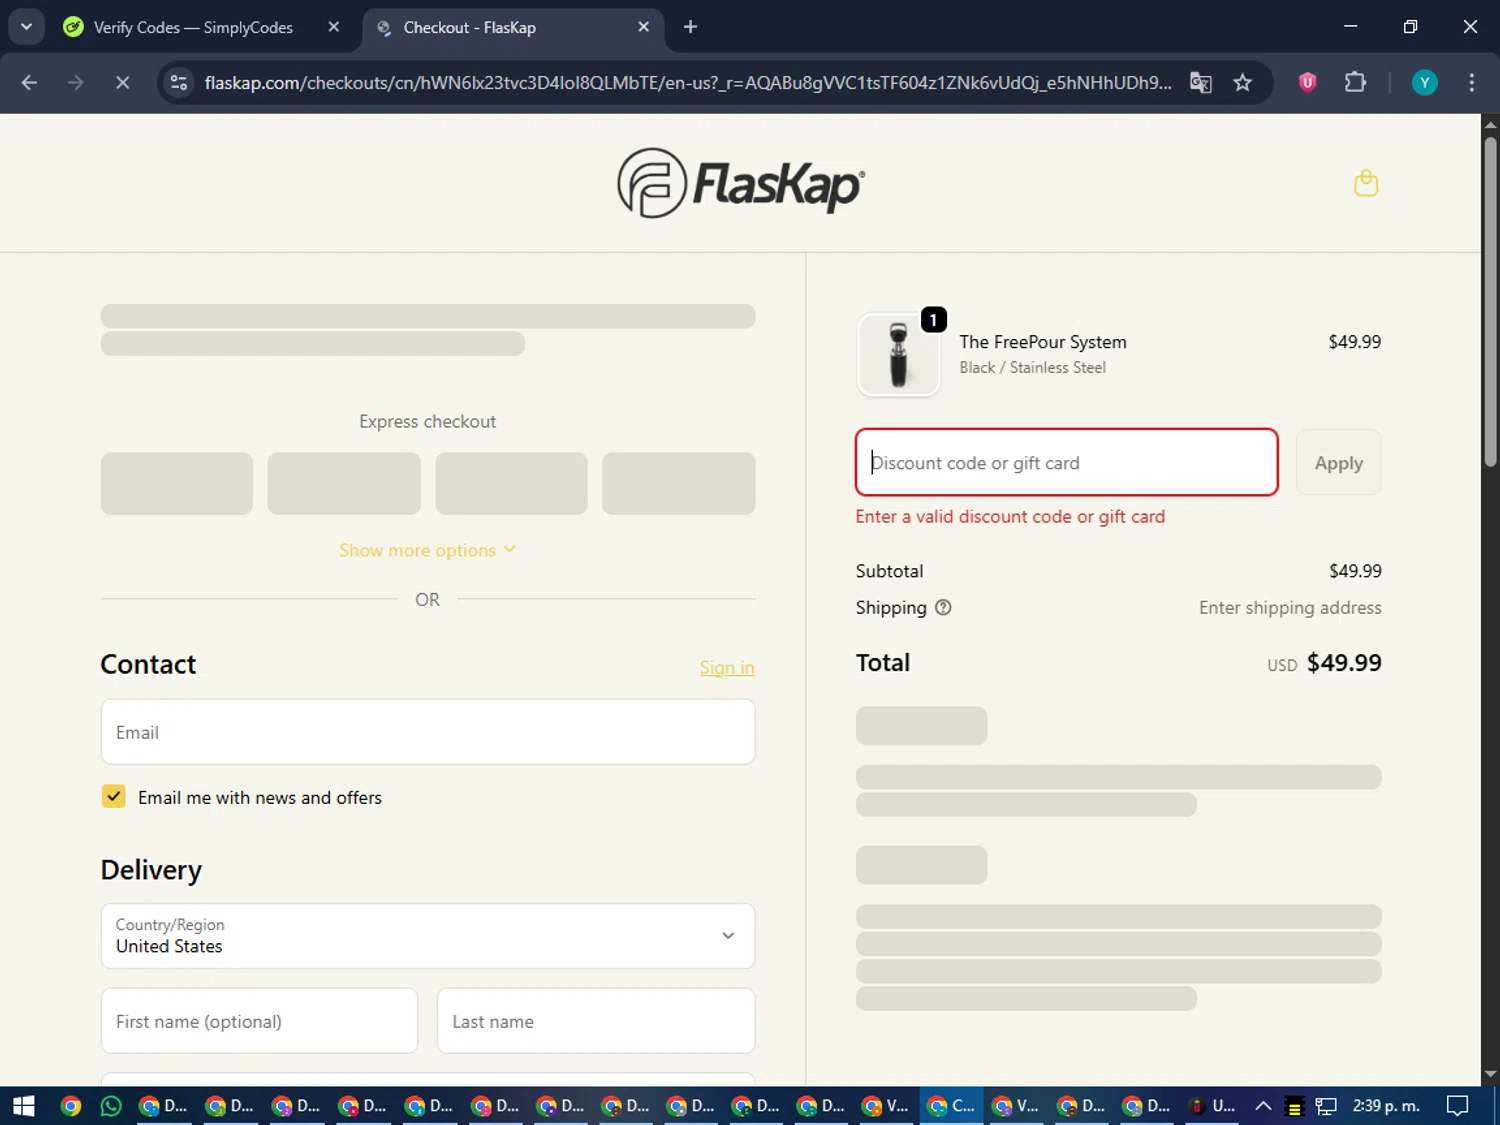Screen dimensions: 1500x1125
Task: Open the Extensions puzzle icon
Action: (x=1355, y=83)
